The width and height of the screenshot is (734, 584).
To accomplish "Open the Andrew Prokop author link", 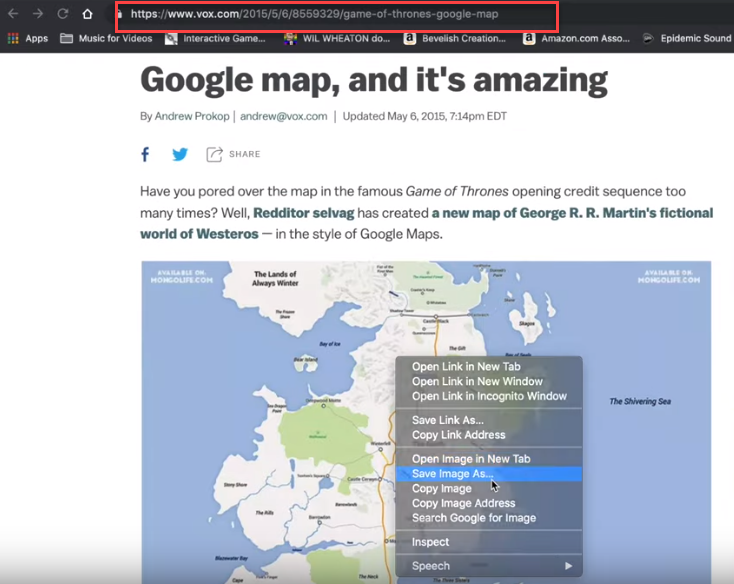I will (192, 116).
